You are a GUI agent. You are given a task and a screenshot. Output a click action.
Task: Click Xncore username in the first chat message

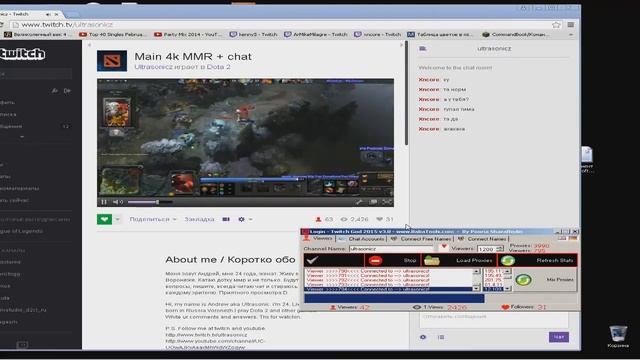429,80
